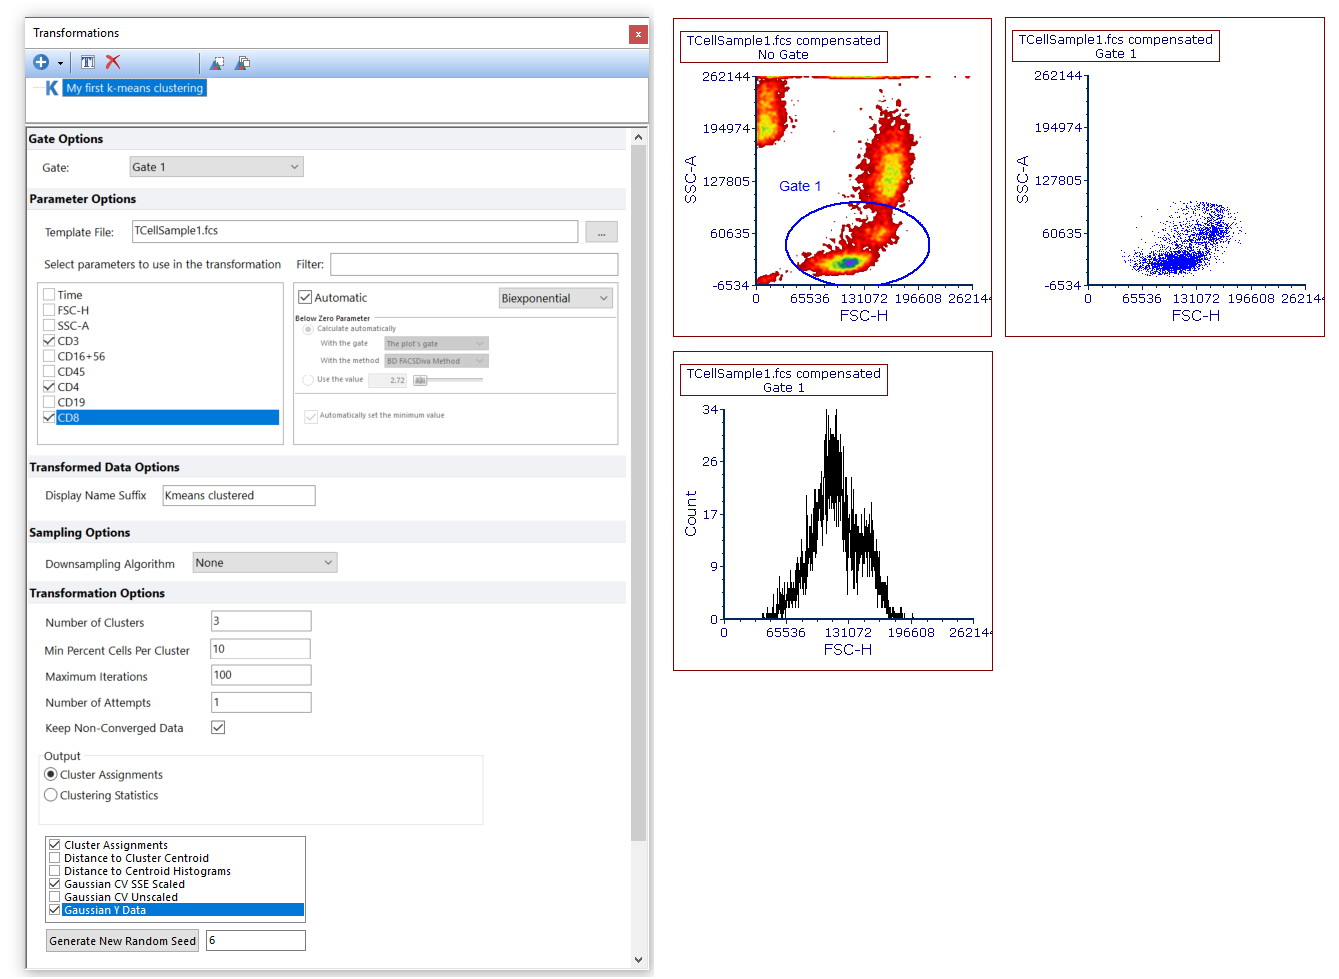Select Clustering Statistics radio button
The image size is (1339, 979).
tap(51, 795)
